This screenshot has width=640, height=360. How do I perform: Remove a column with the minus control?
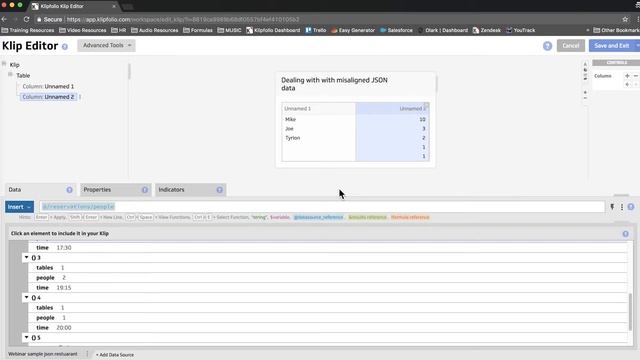coord(636,76)
